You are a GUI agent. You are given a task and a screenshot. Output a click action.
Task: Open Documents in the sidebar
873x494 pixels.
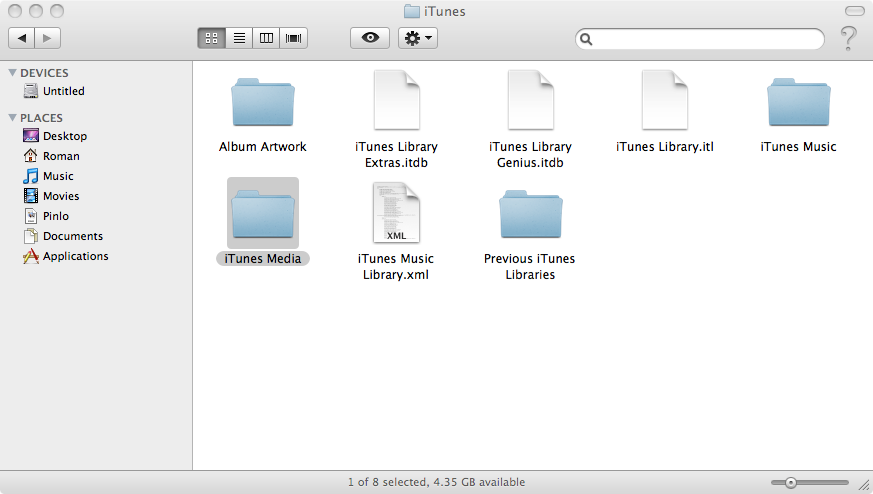[x=63, y=236]
